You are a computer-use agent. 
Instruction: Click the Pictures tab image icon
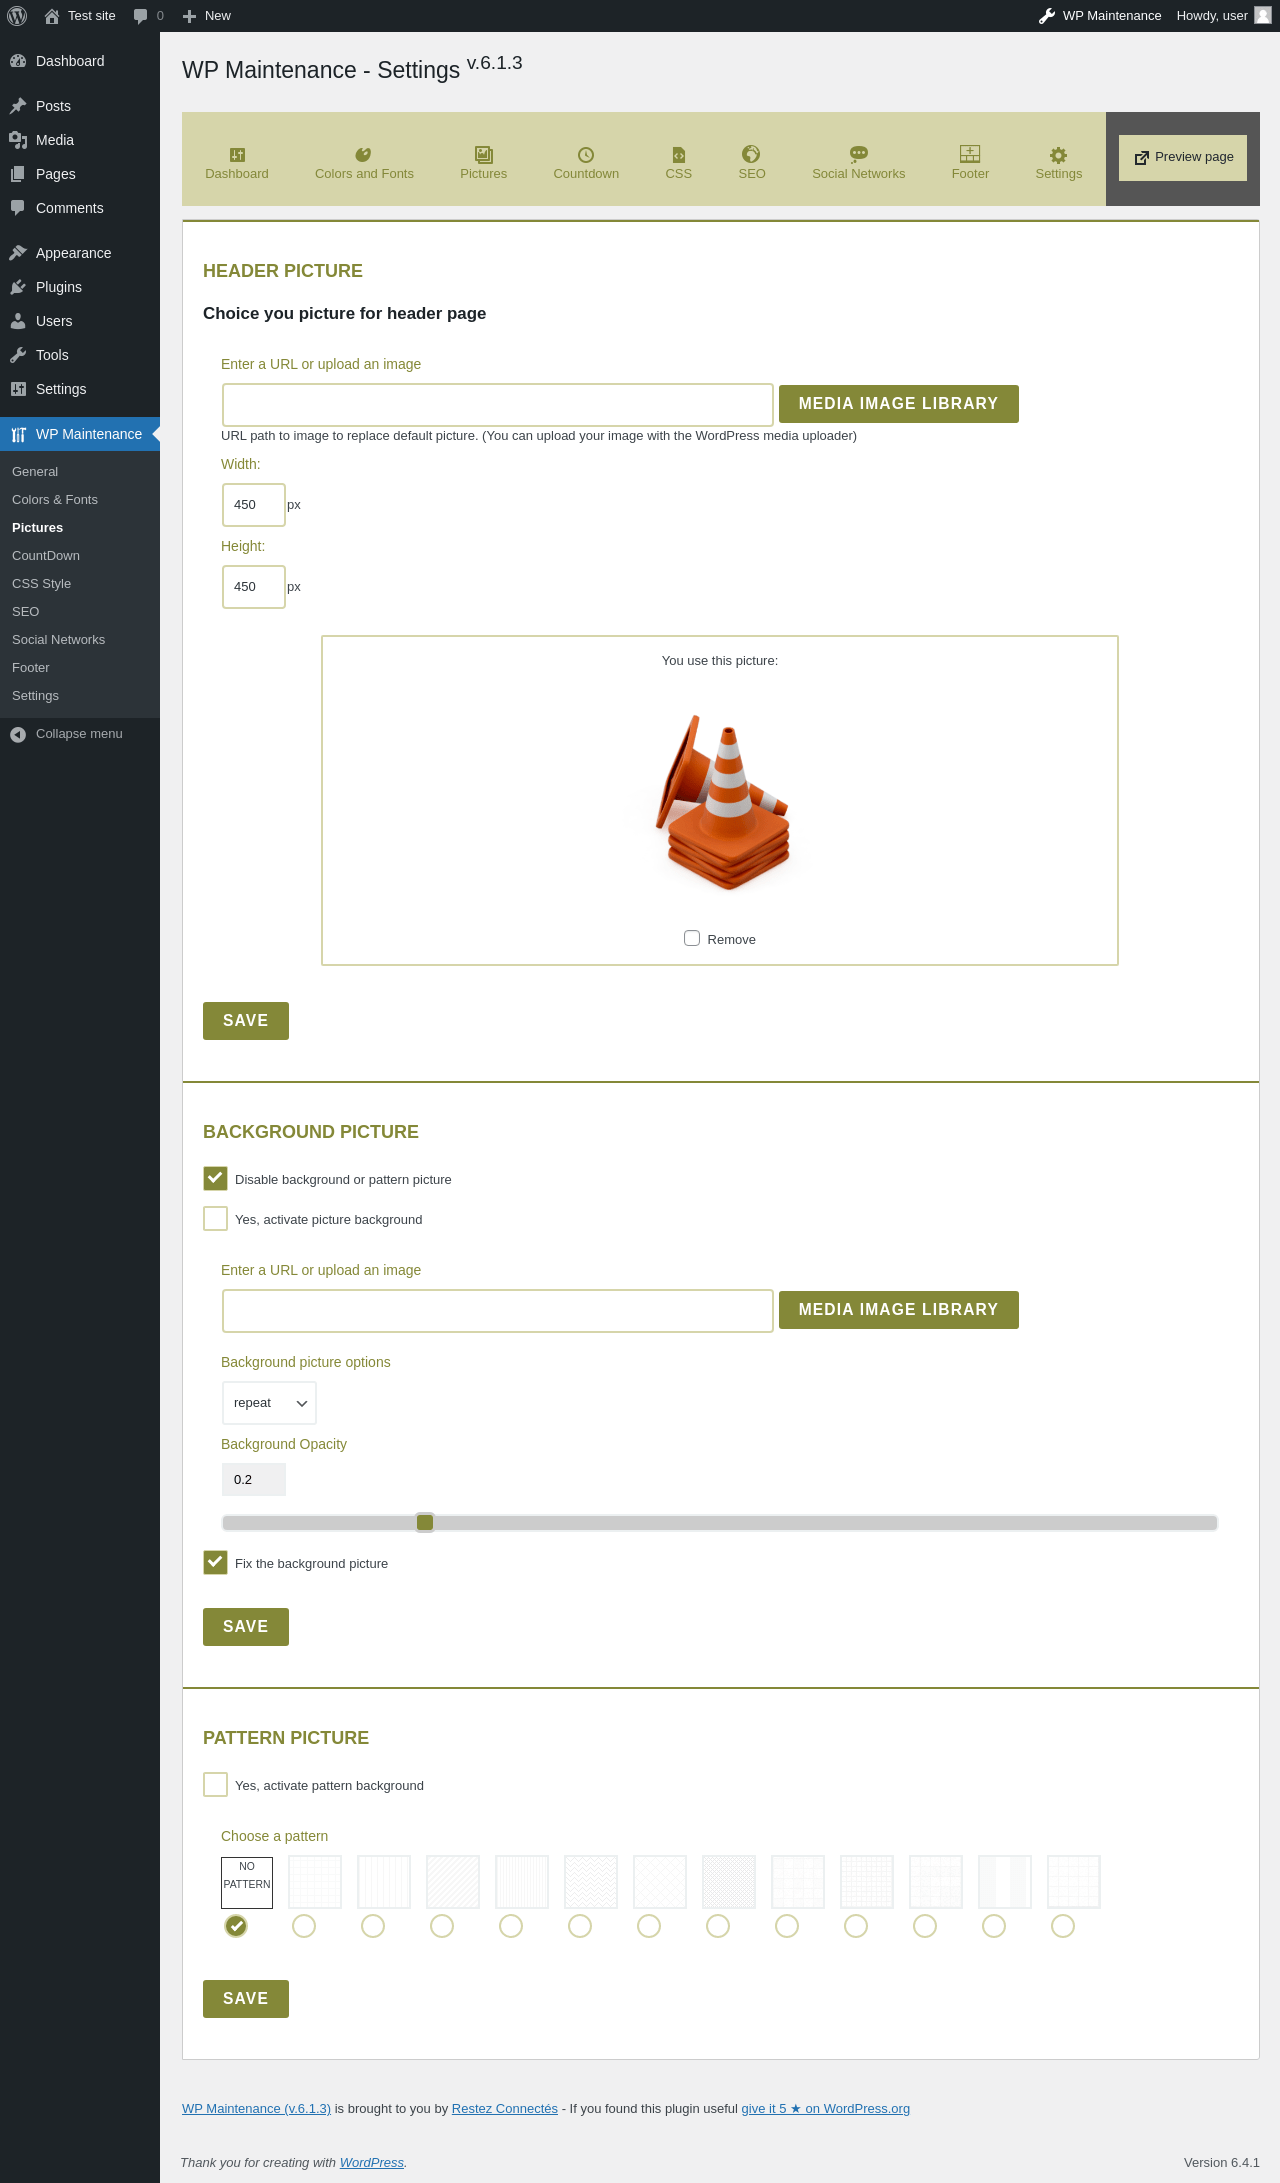484,154
